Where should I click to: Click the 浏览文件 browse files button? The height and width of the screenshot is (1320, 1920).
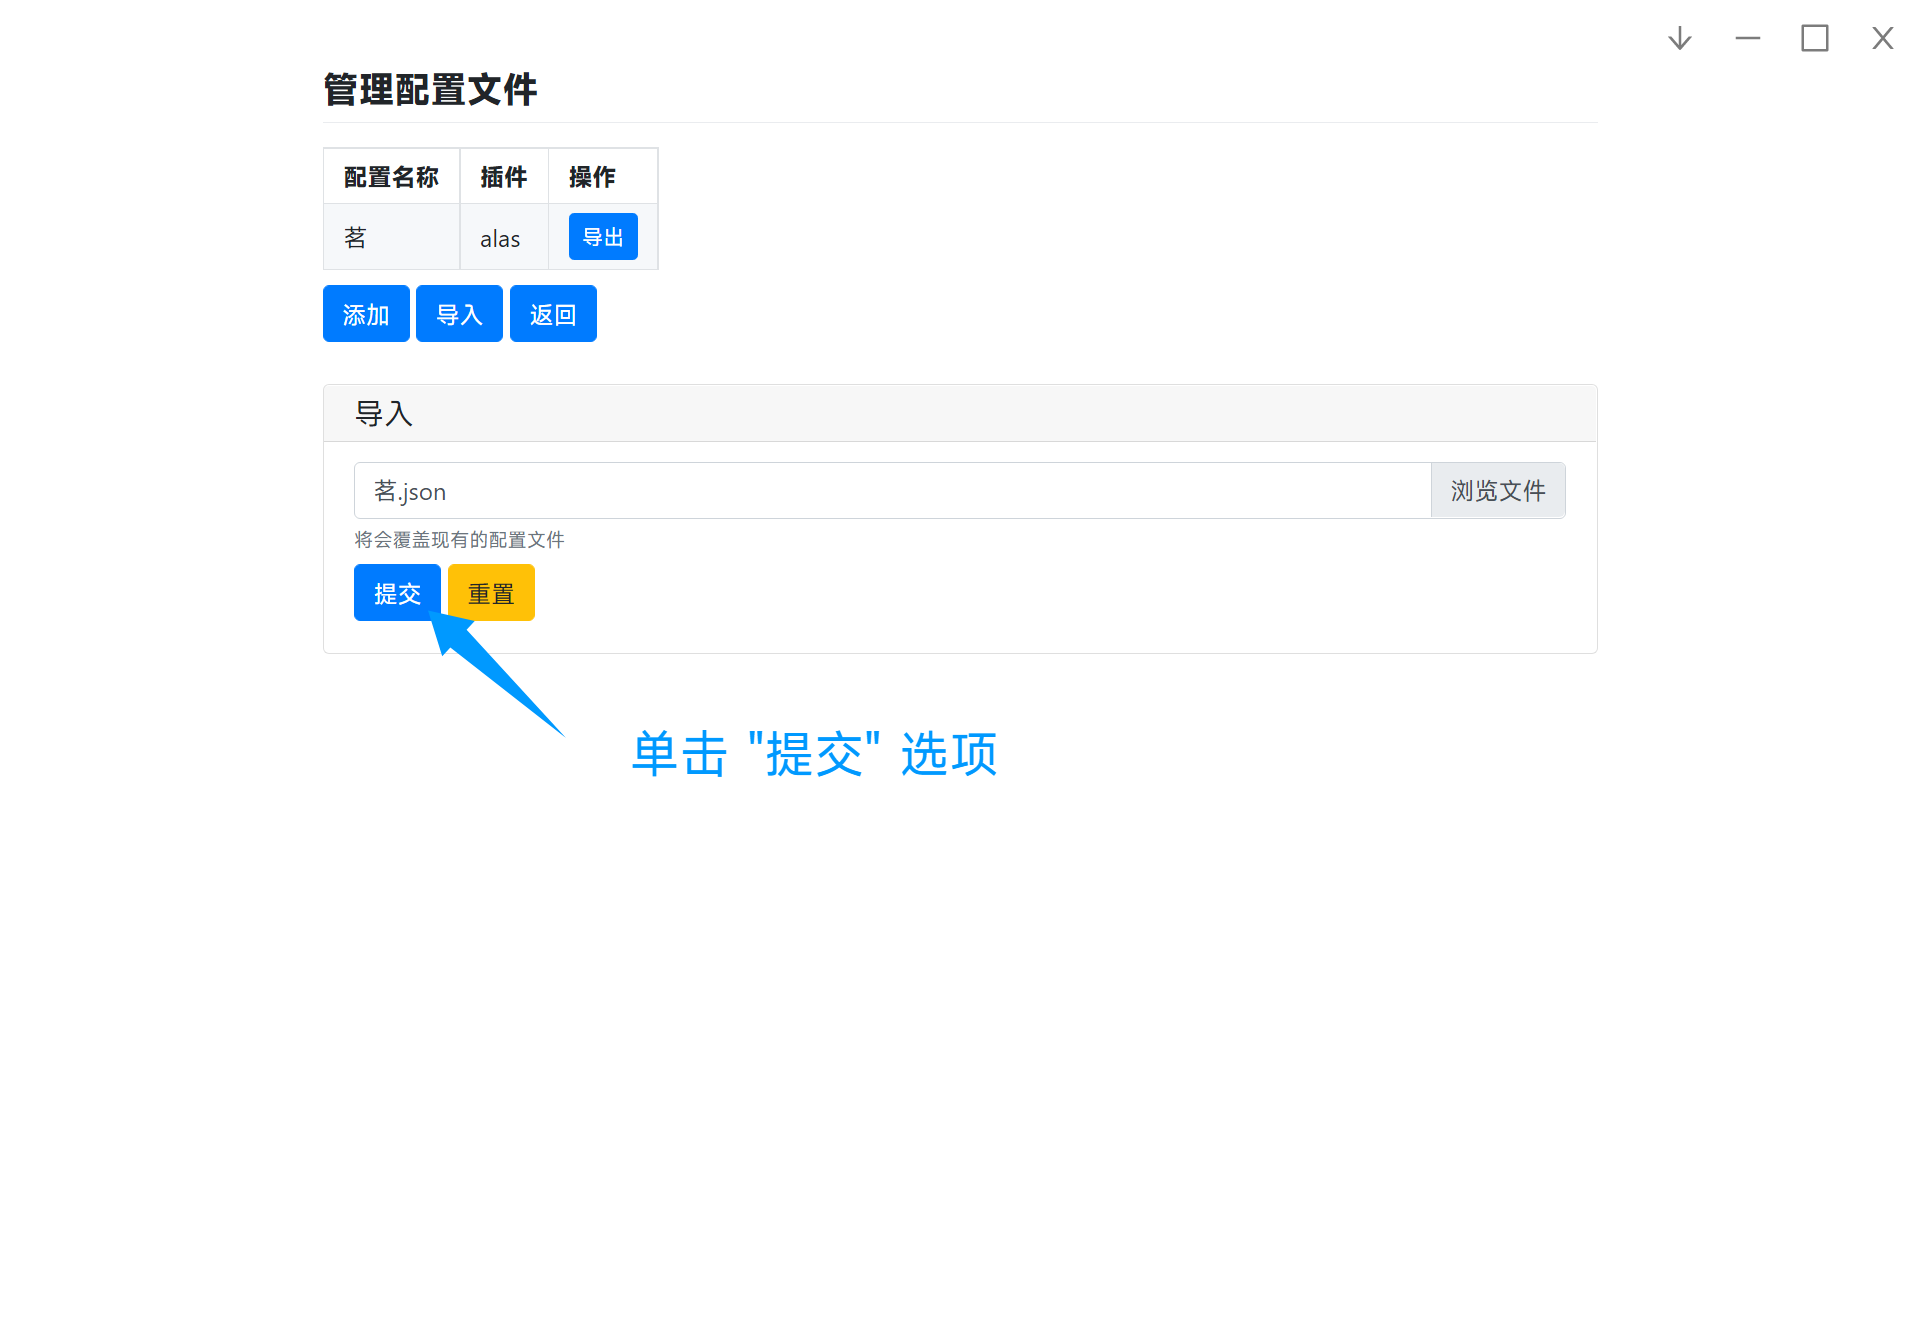click(x=1497, y=490)
